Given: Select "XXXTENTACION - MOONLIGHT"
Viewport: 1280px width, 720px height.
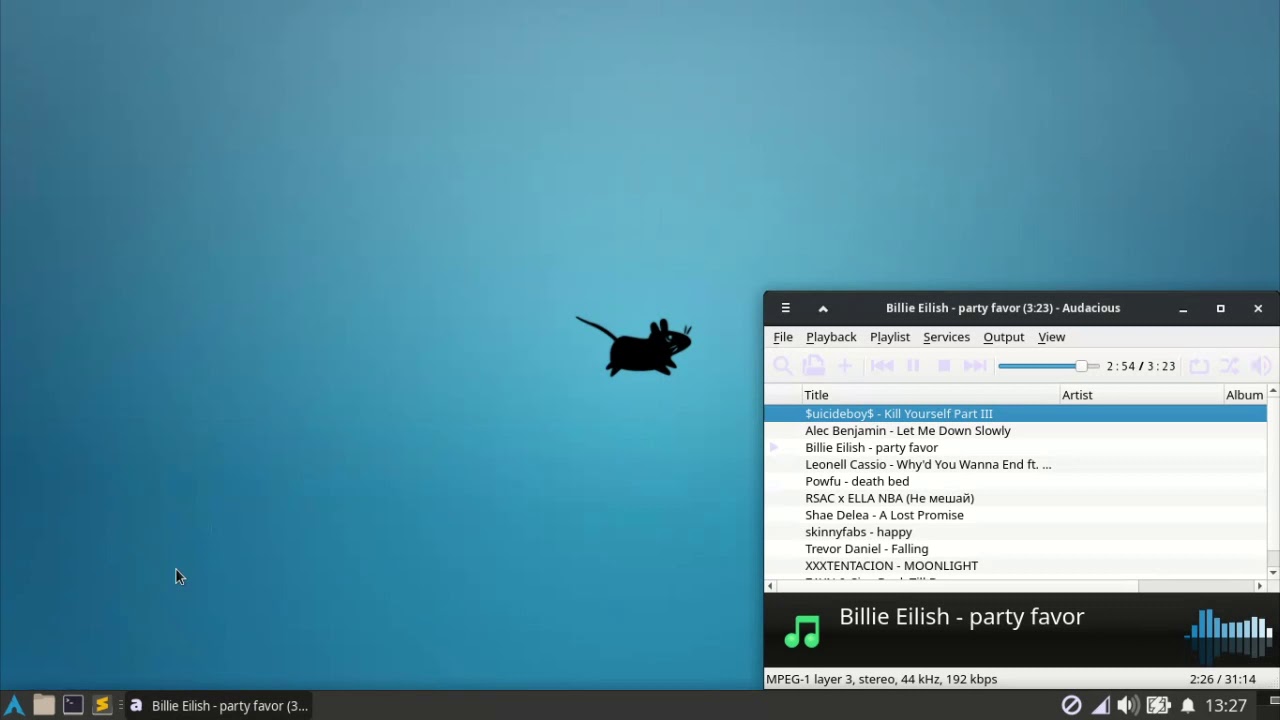Looking at the screenshot, I should 1015,566.
